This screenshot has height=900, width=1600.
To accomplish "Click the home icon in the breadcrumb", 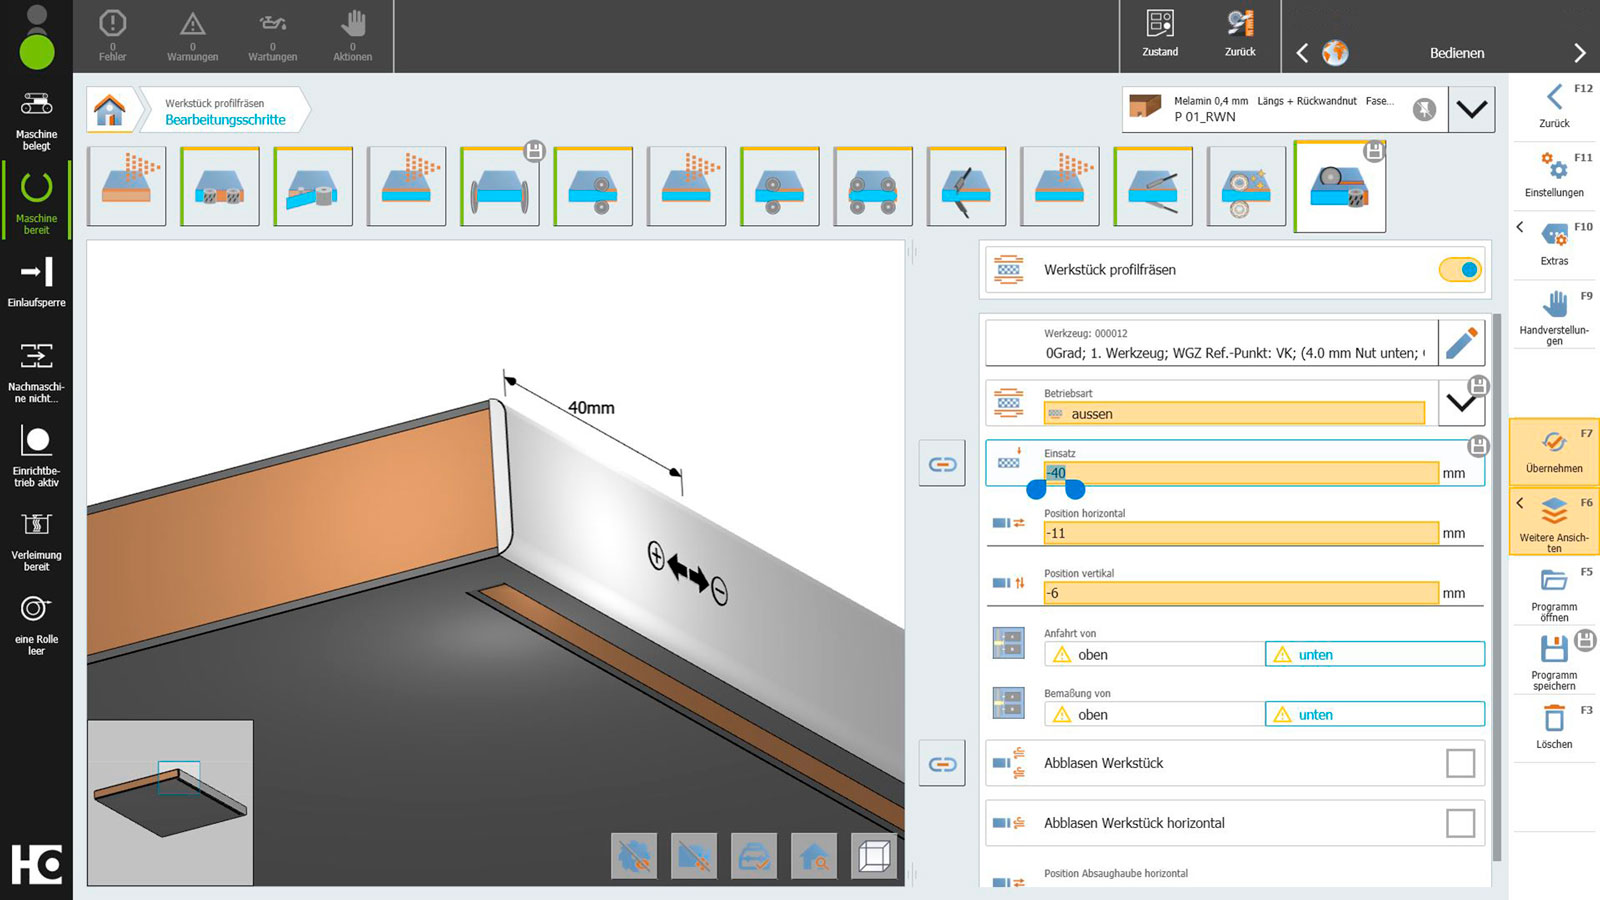I will [110, 110].
